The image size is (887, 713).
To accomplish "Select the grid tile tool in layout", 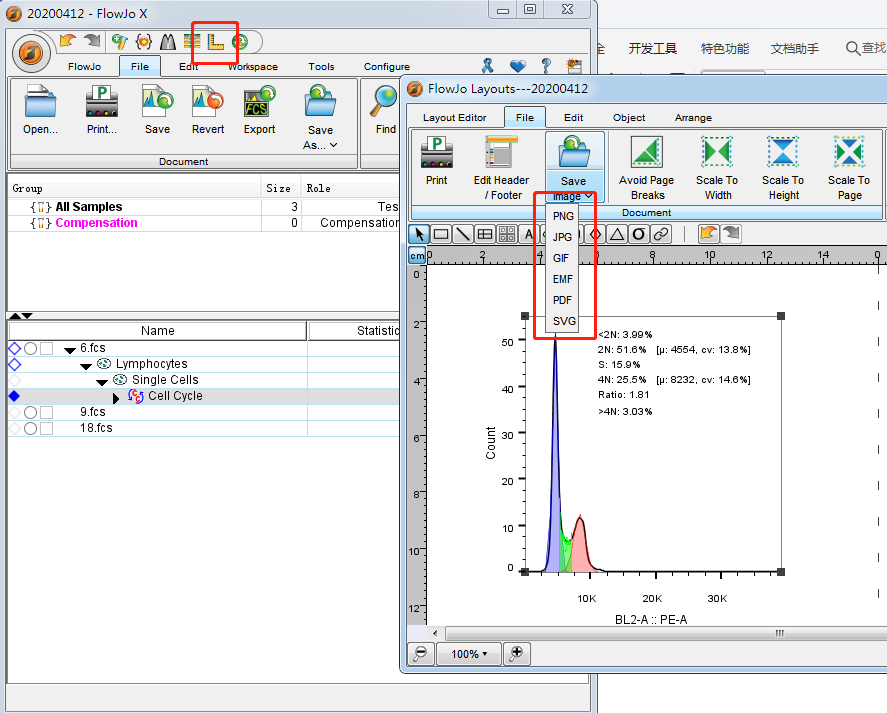I will click(507, 234).
